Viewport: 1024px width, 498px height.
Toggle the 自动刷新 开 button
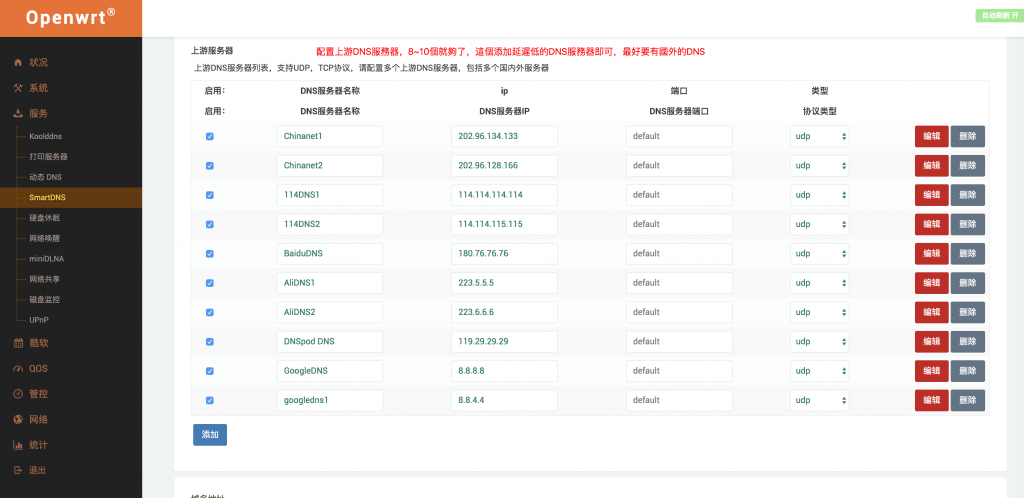click(999, 15)
